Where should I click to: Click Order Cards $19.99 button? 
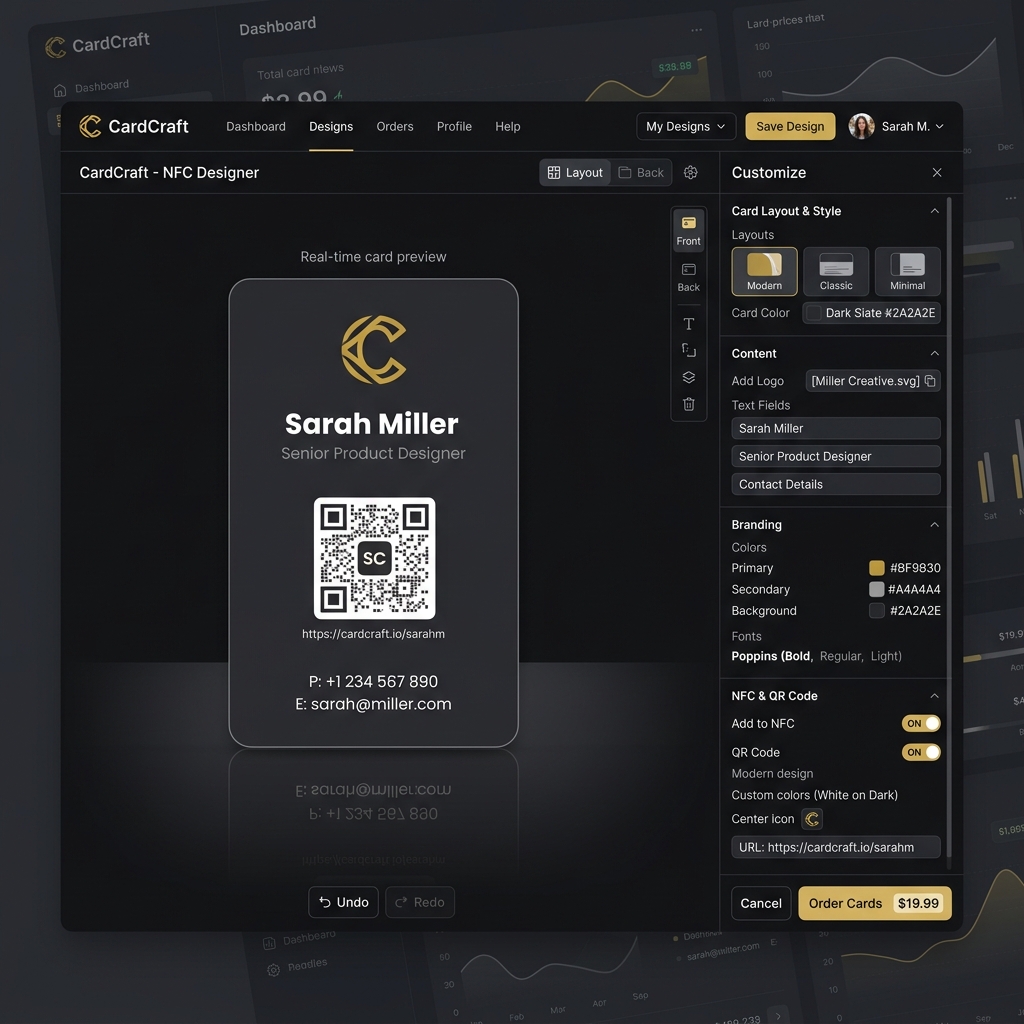pos(874,903)
